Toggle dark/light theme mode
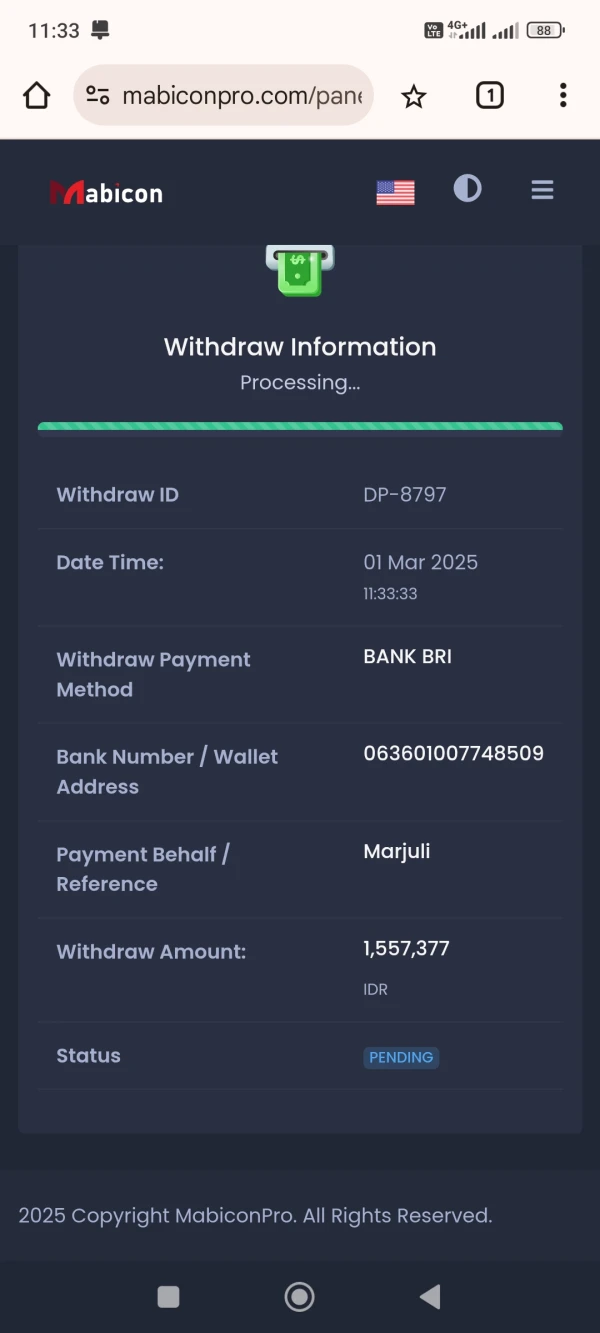Screen dimensions: 600x1333 coord(467,189)
